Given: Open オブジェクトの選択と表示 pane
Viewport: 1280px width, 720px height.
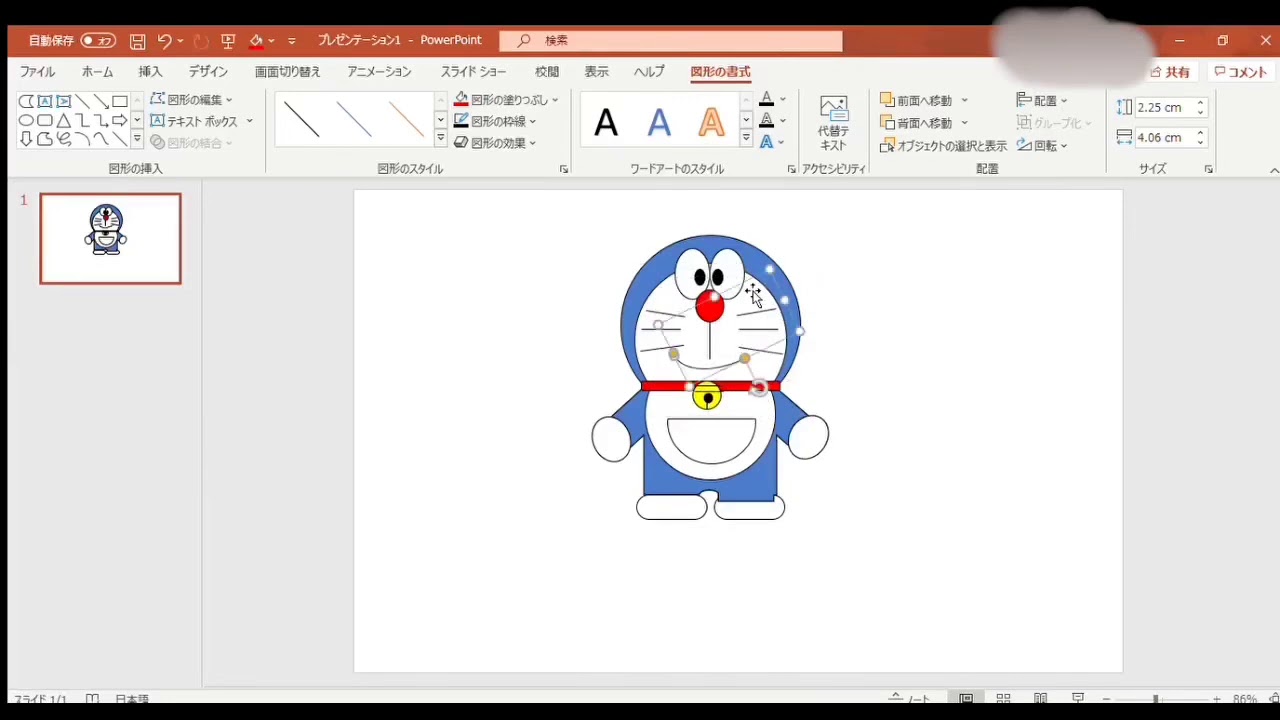Looking at the screenshot, I should click(943, 146).
